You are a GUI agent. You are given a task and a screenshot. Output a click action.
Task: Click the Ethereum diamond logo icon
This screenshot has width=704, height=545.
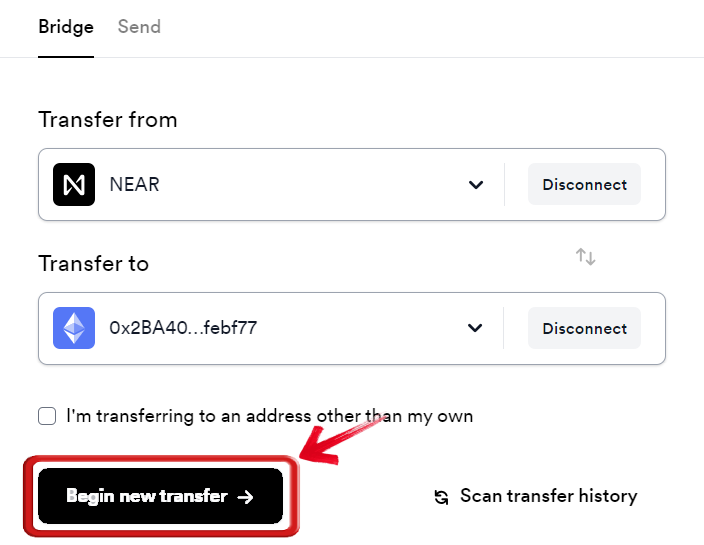click(x=74, y=328)
